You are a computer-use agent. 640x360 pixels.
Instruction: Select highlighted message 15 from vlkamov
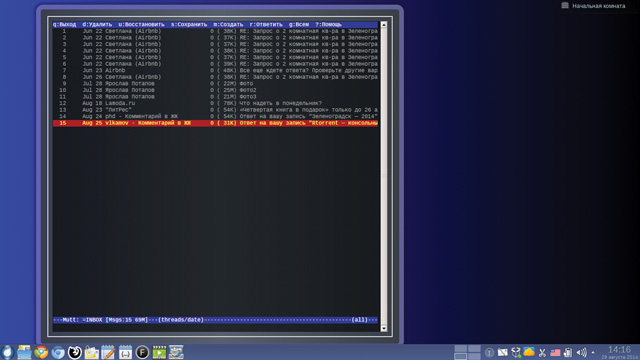[215, 123]
